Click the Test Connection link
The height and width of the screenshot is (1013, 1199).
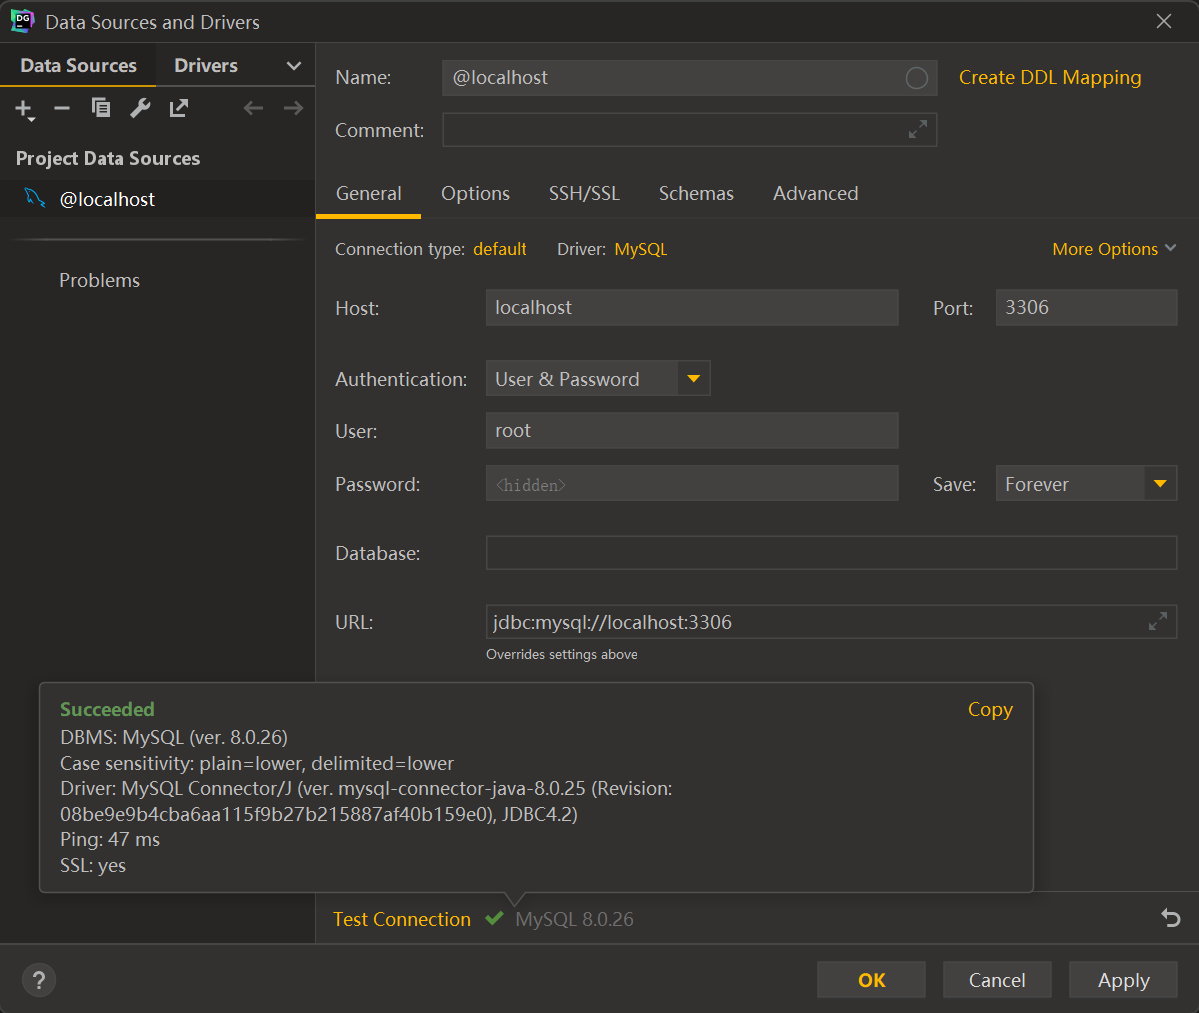[402, 919]
